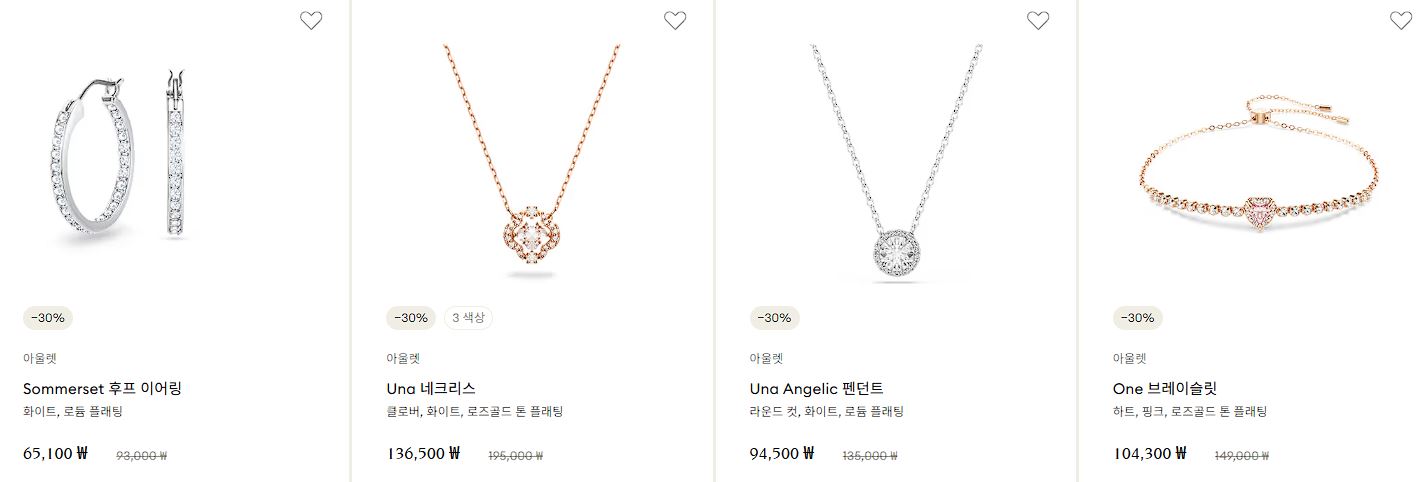Click the 136,500 ₩ price text
The image size is (1428, 482).
click(x=423, y=453)
